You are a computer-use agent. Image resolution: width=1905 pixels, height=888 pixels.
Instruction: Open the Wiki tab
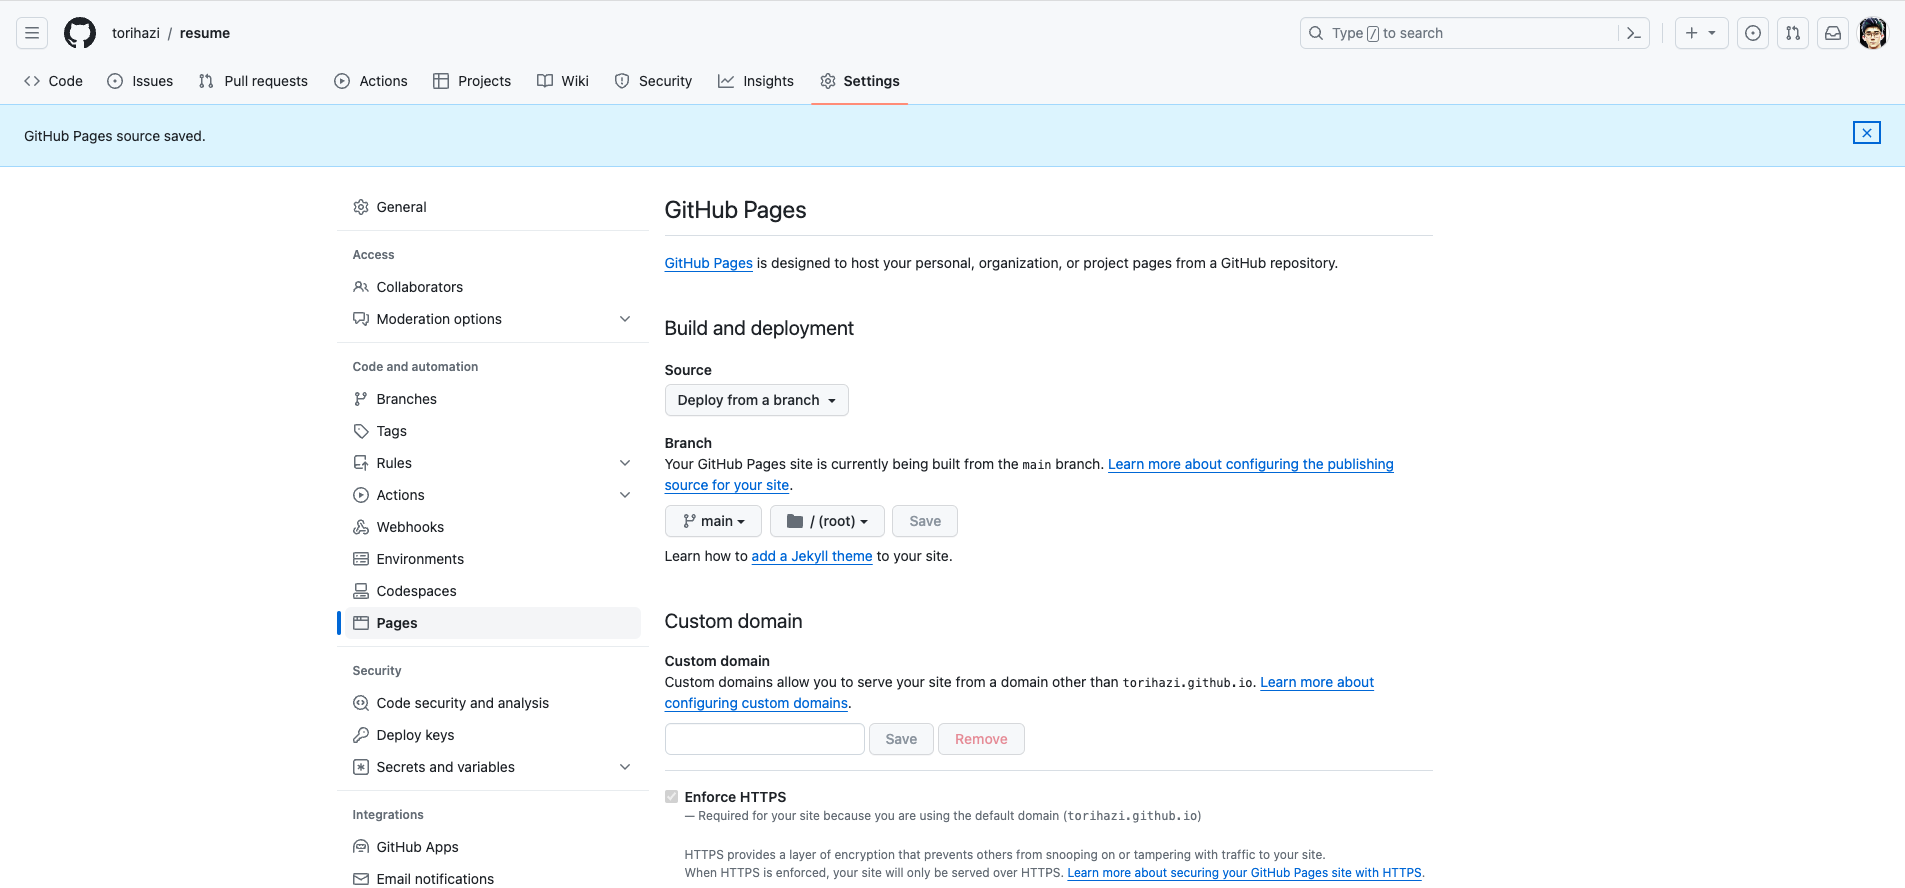[563, 81]
